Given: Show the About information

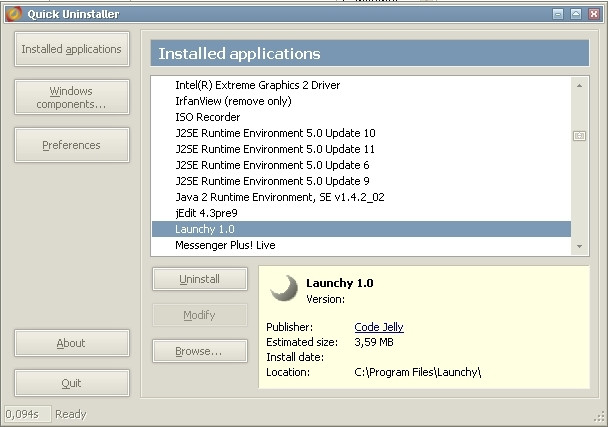Looking at the screenshot, I should coord(72,343).
